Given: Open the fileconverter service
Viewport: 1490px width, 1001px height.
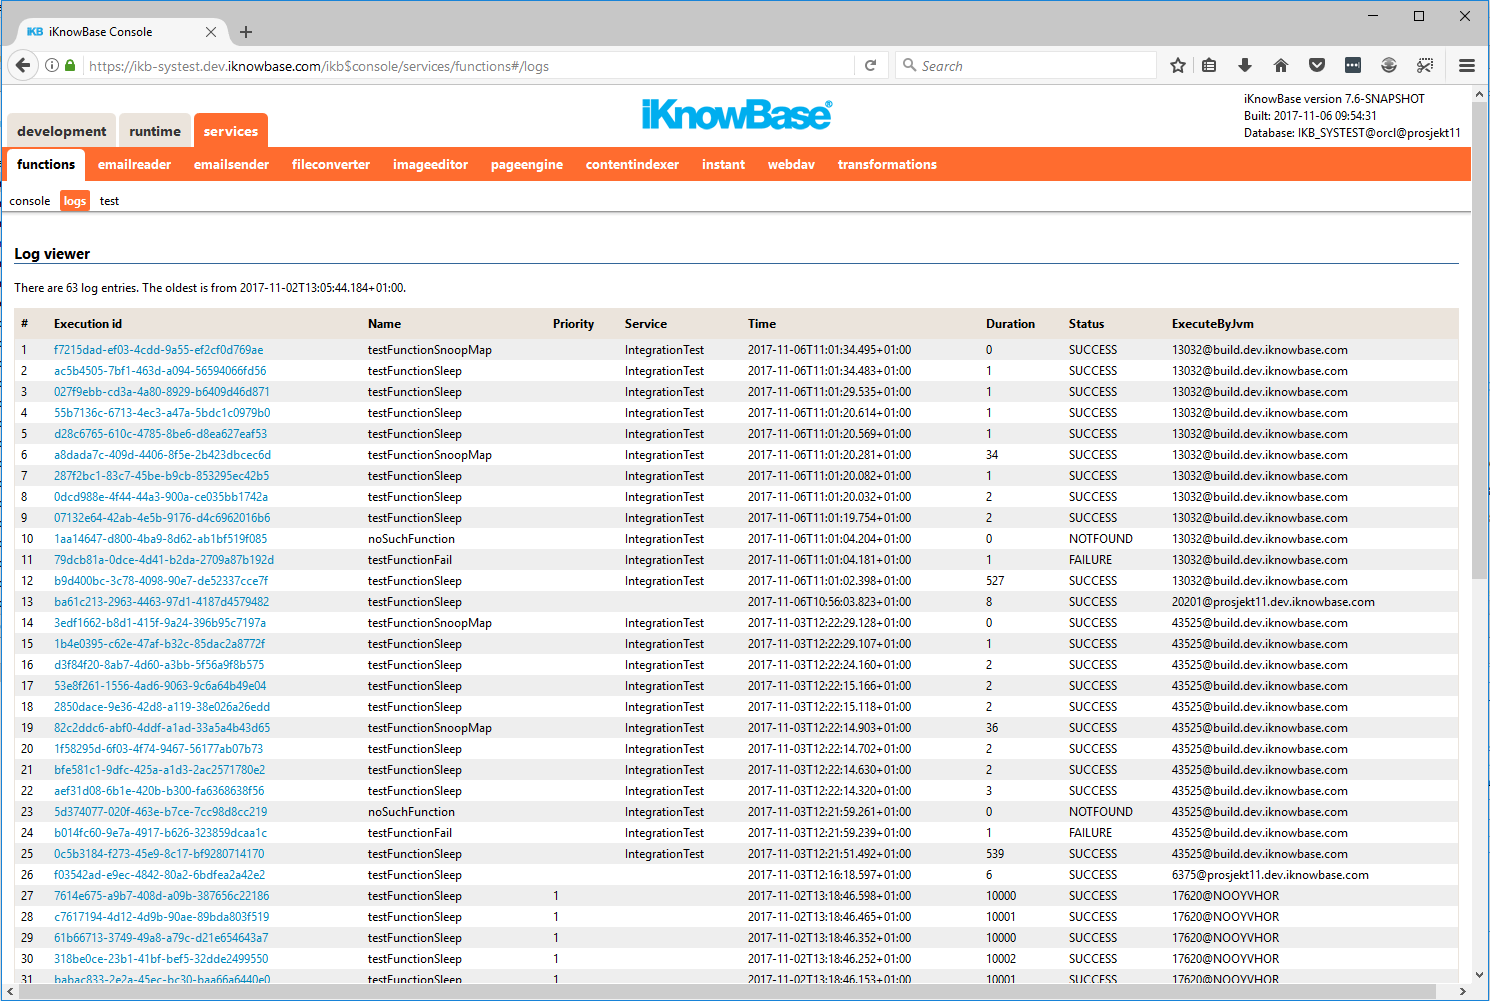Looking at the screenshot, I should click(331, 165).
